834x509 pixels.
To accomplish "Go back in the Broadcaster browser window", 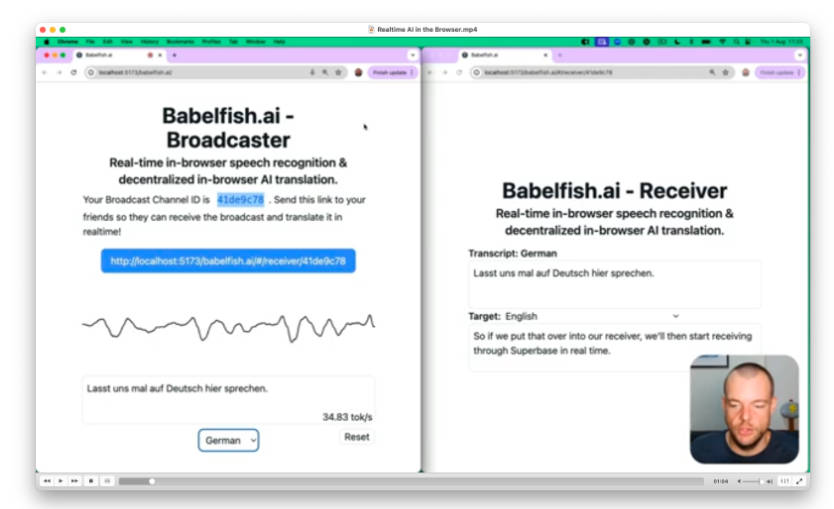I will (45, 72).
